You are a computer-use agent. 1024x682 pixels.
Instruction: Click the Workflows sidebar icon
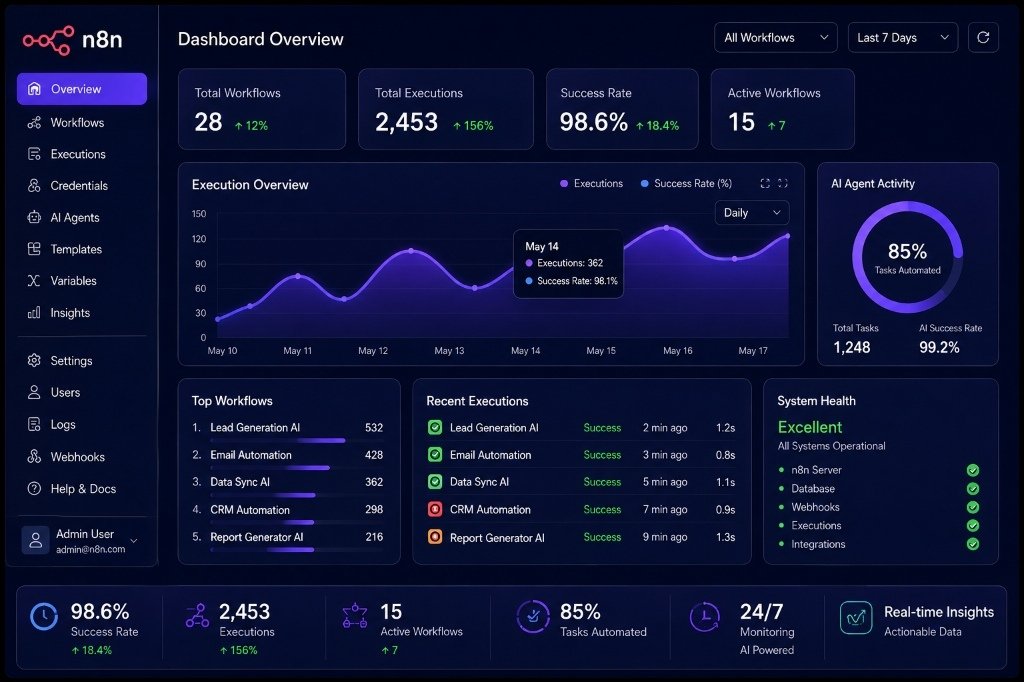tap(34, 123)
